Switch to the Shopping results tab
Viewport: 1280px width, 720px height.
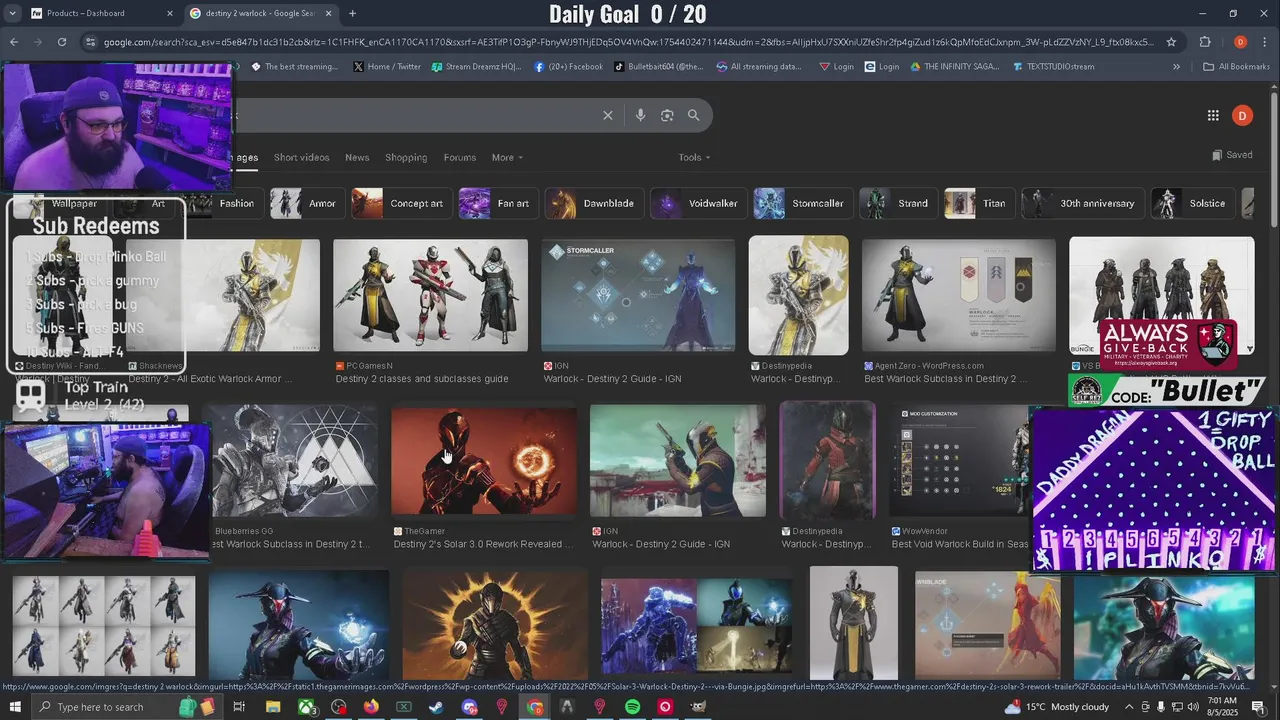tap(406, 157)
